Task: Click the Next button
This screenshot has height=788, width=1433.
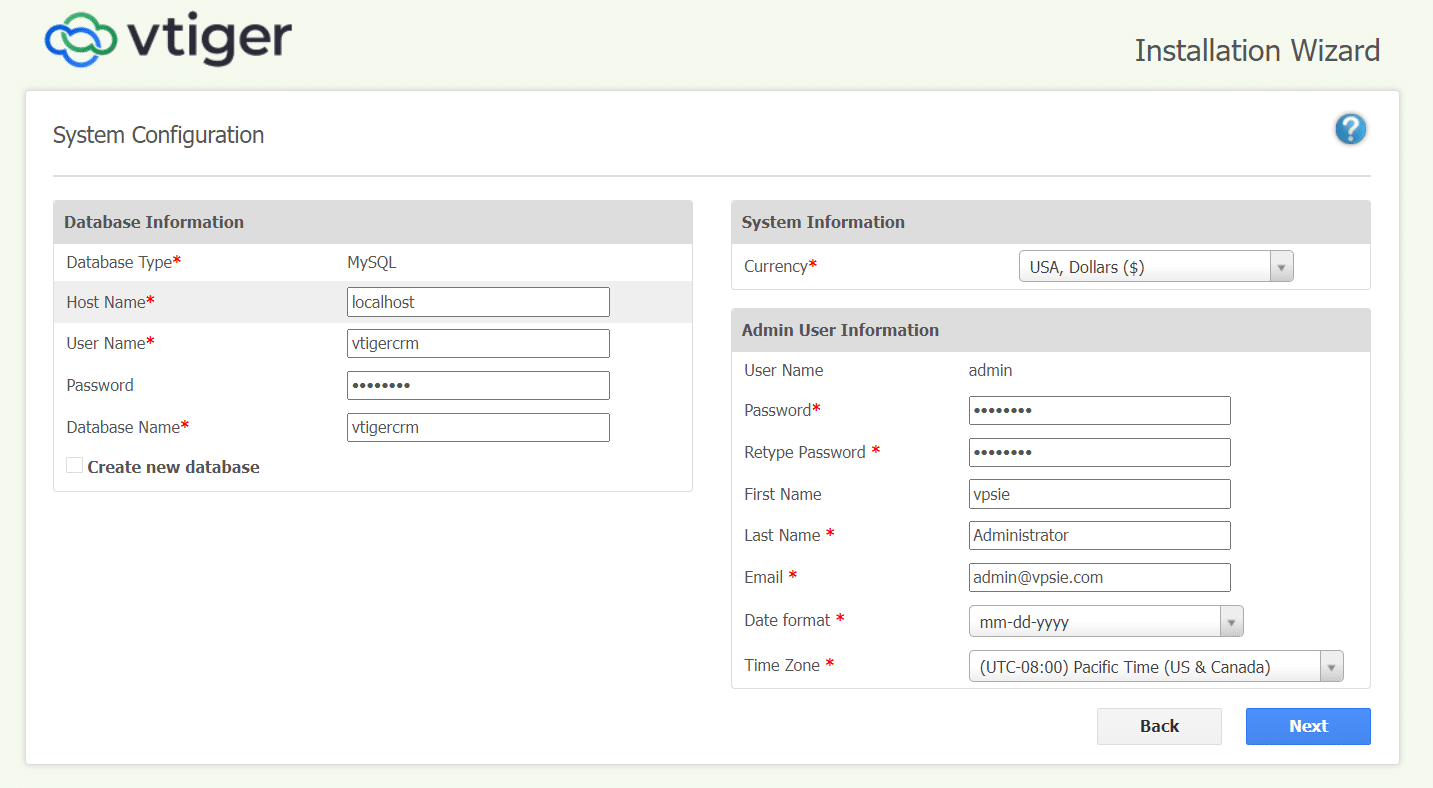Action: click(x=1308, y=726)
